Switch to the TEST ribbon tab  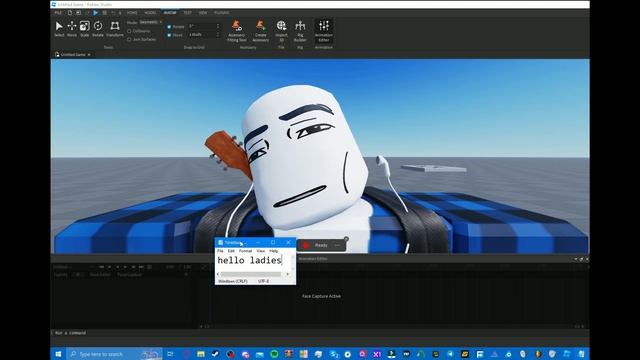187,13
